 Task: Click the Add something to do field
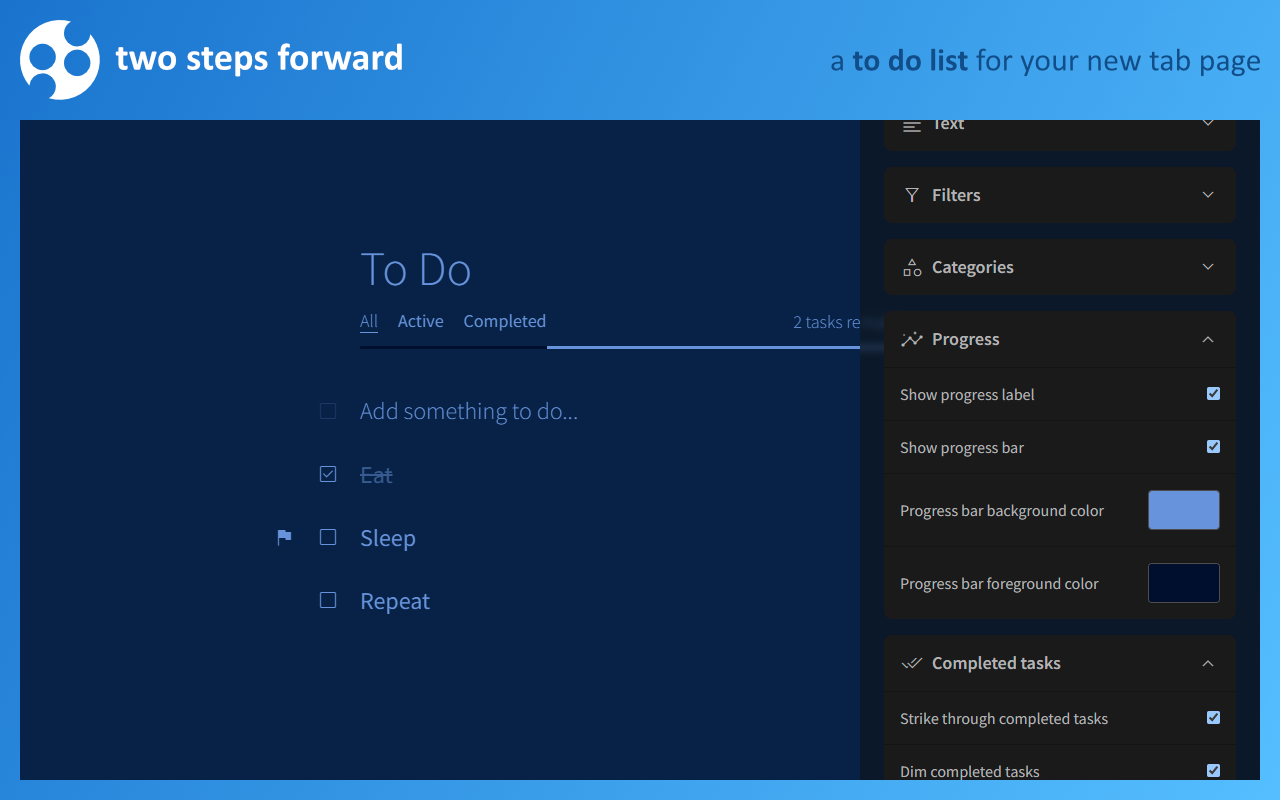(469, 411)
